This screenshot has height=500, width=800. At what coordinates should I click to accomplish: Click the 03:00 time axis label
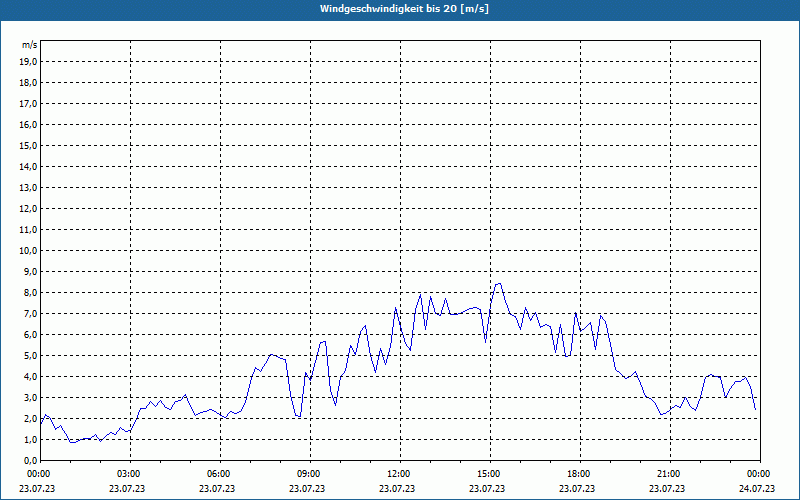(128, 474)
